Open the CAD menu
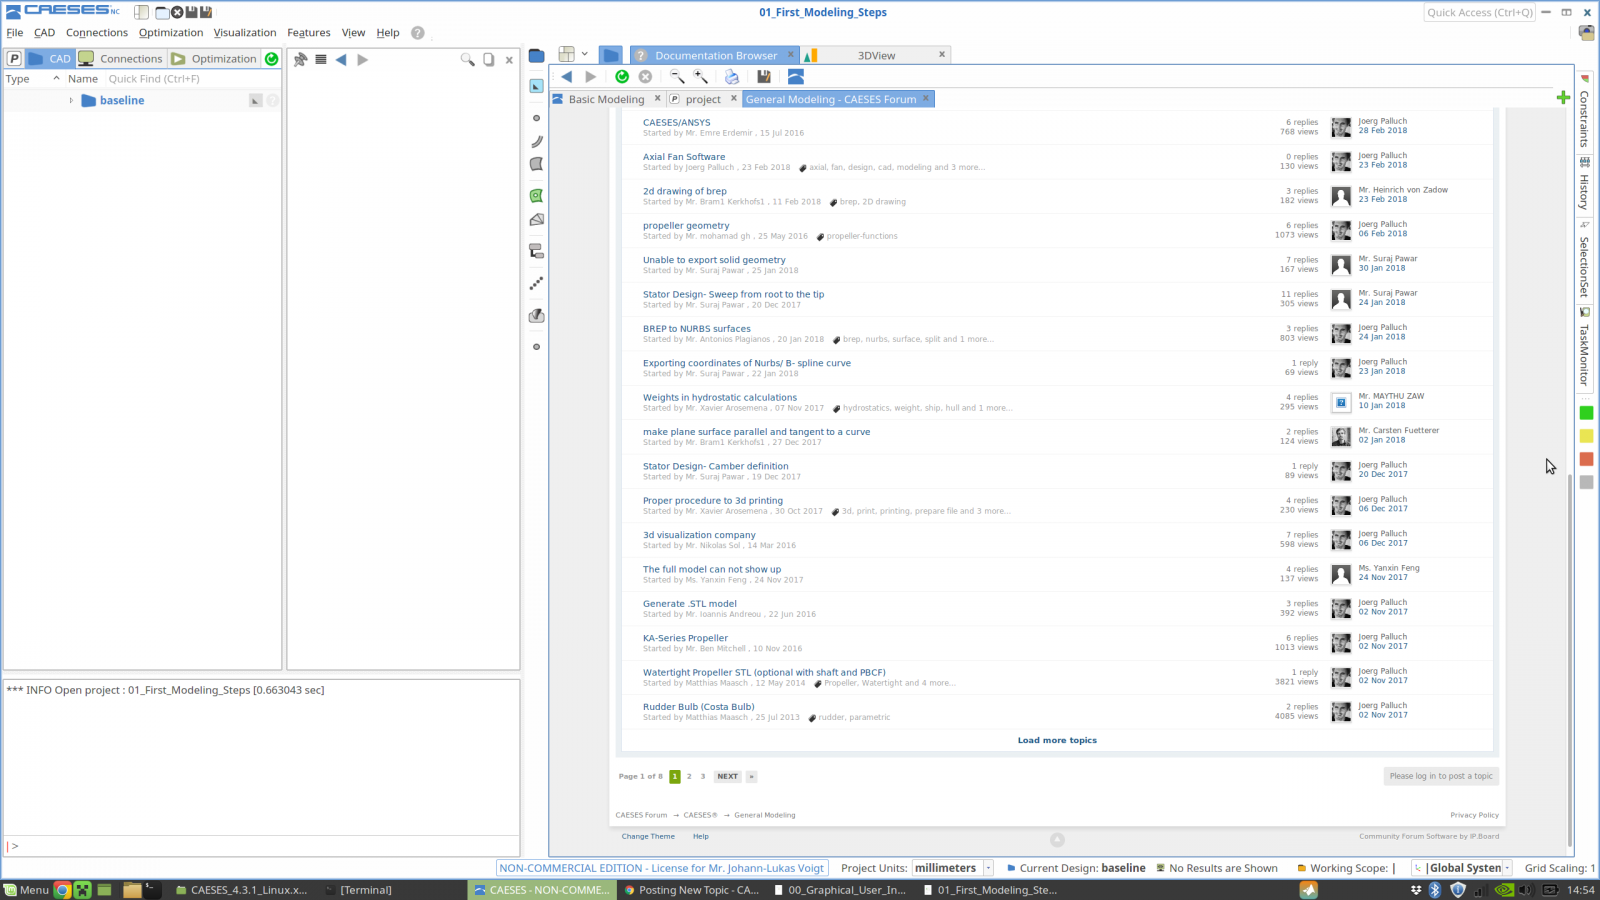Screen dimensions: 1600x900 [45, 33]
